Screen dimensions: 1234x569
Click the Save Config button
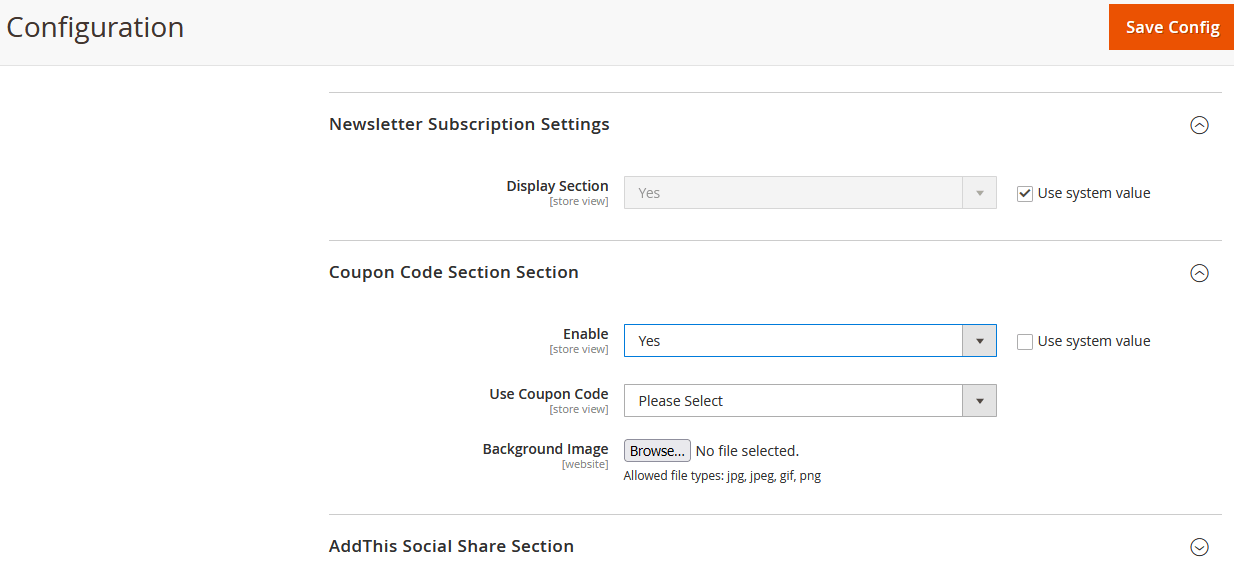pyautogui.click(x=1171, y=27)
